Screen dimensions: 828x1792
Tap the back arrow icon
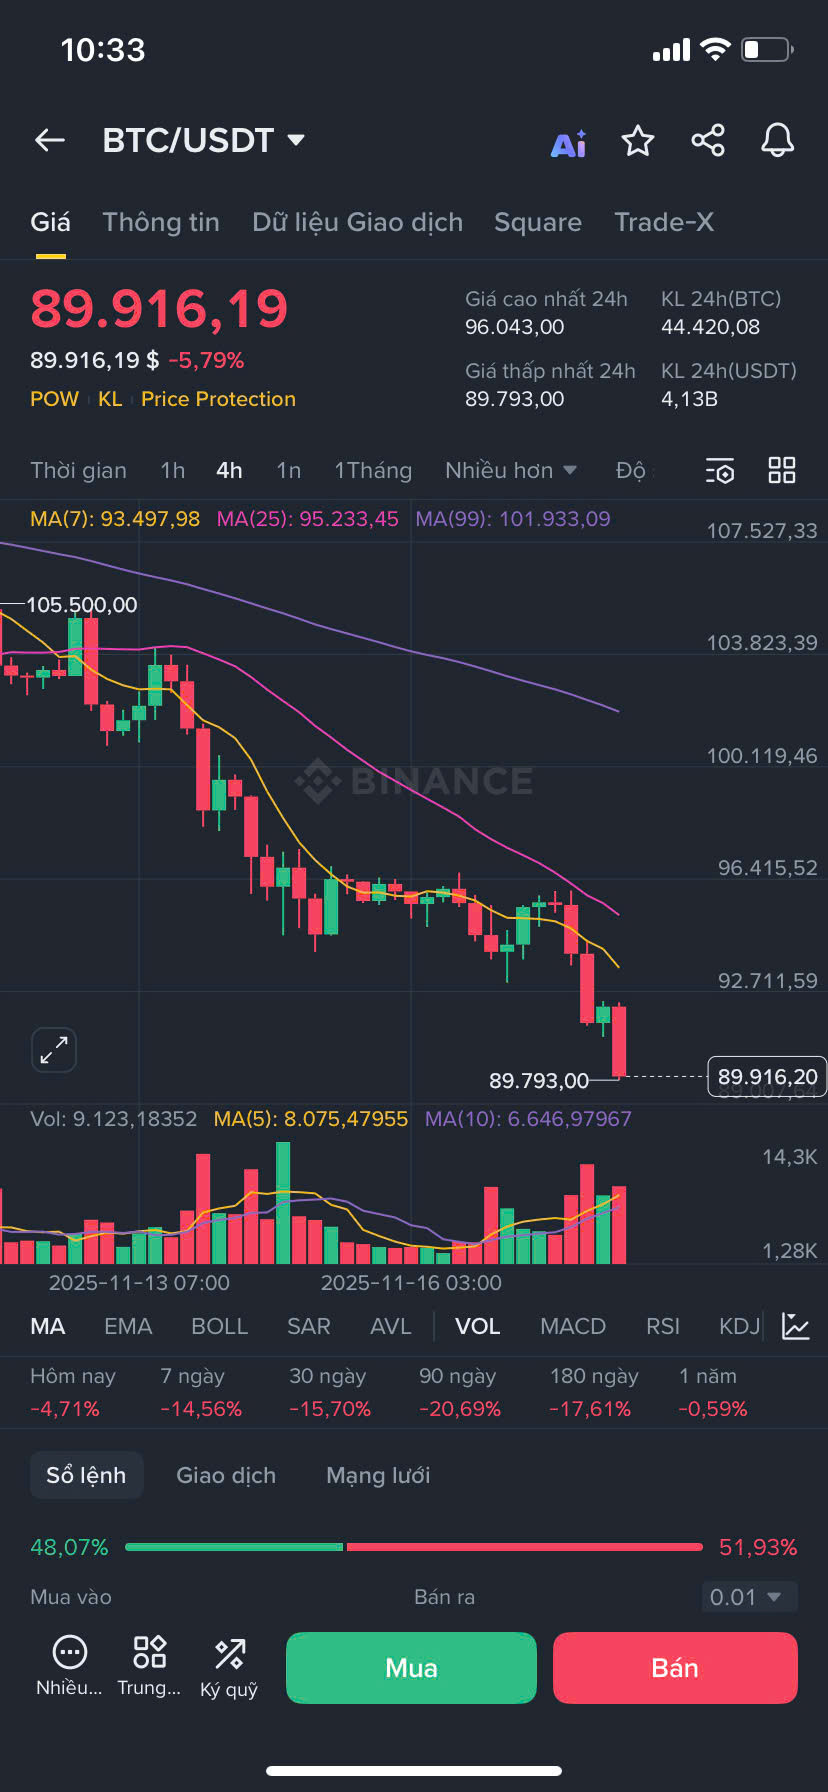(x=50, y=141)
